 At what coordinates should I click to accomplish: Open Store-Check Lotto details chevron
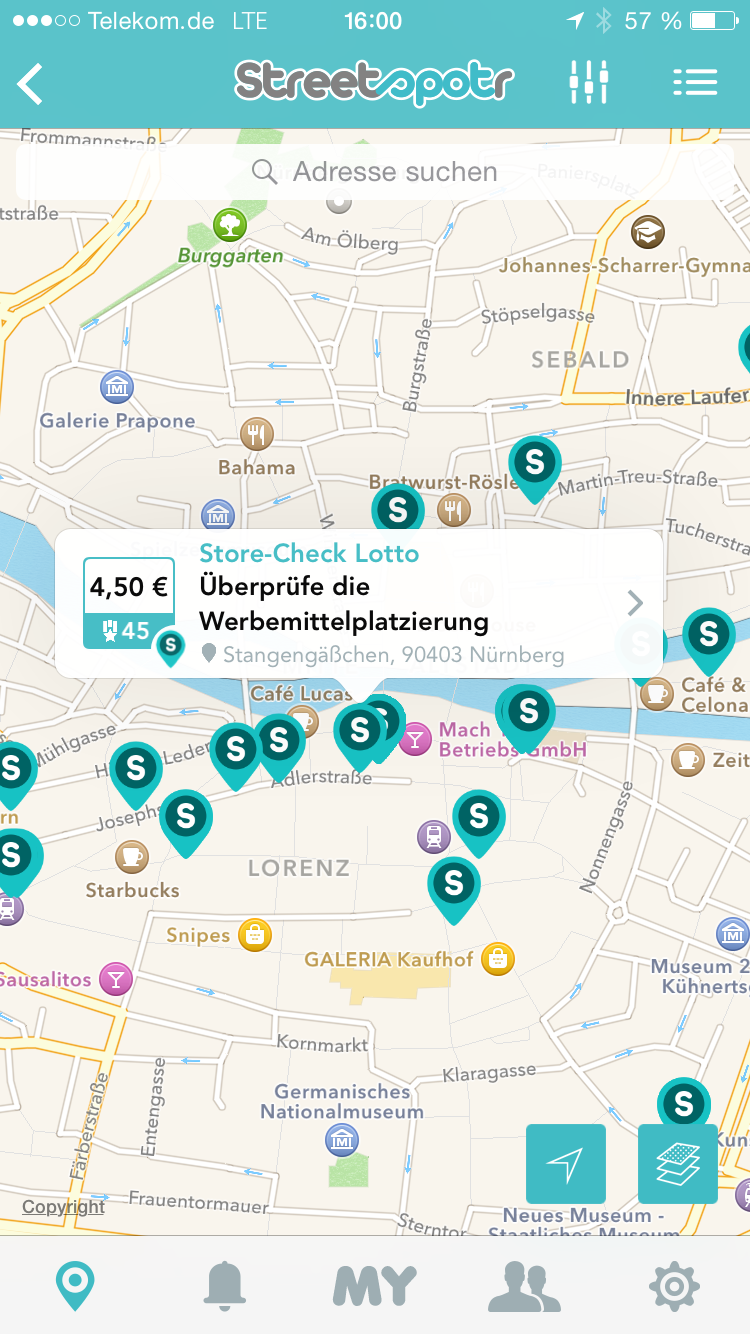[x=635, y=603]
